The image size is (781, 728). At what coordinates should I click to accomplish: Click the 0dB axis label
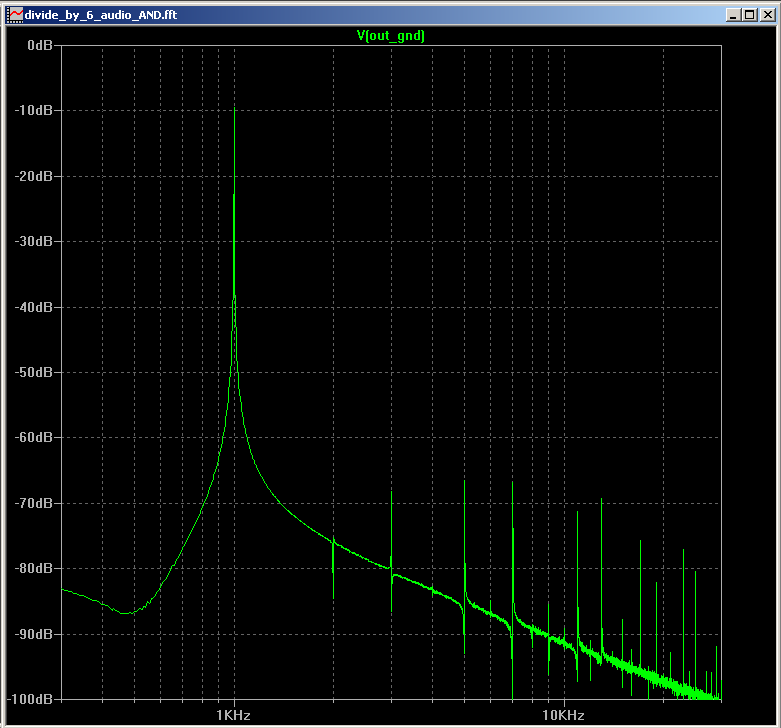[40, 46]
